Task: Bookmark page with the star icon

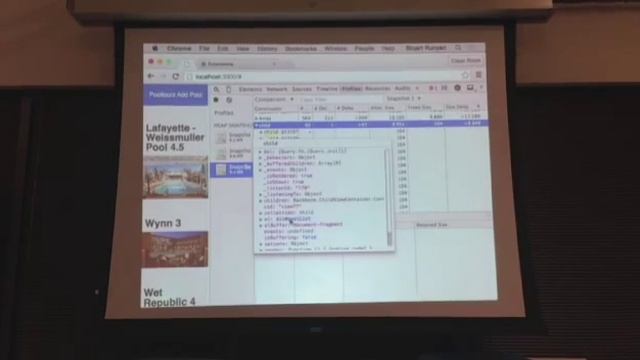Action: click(x=465, y=75)
